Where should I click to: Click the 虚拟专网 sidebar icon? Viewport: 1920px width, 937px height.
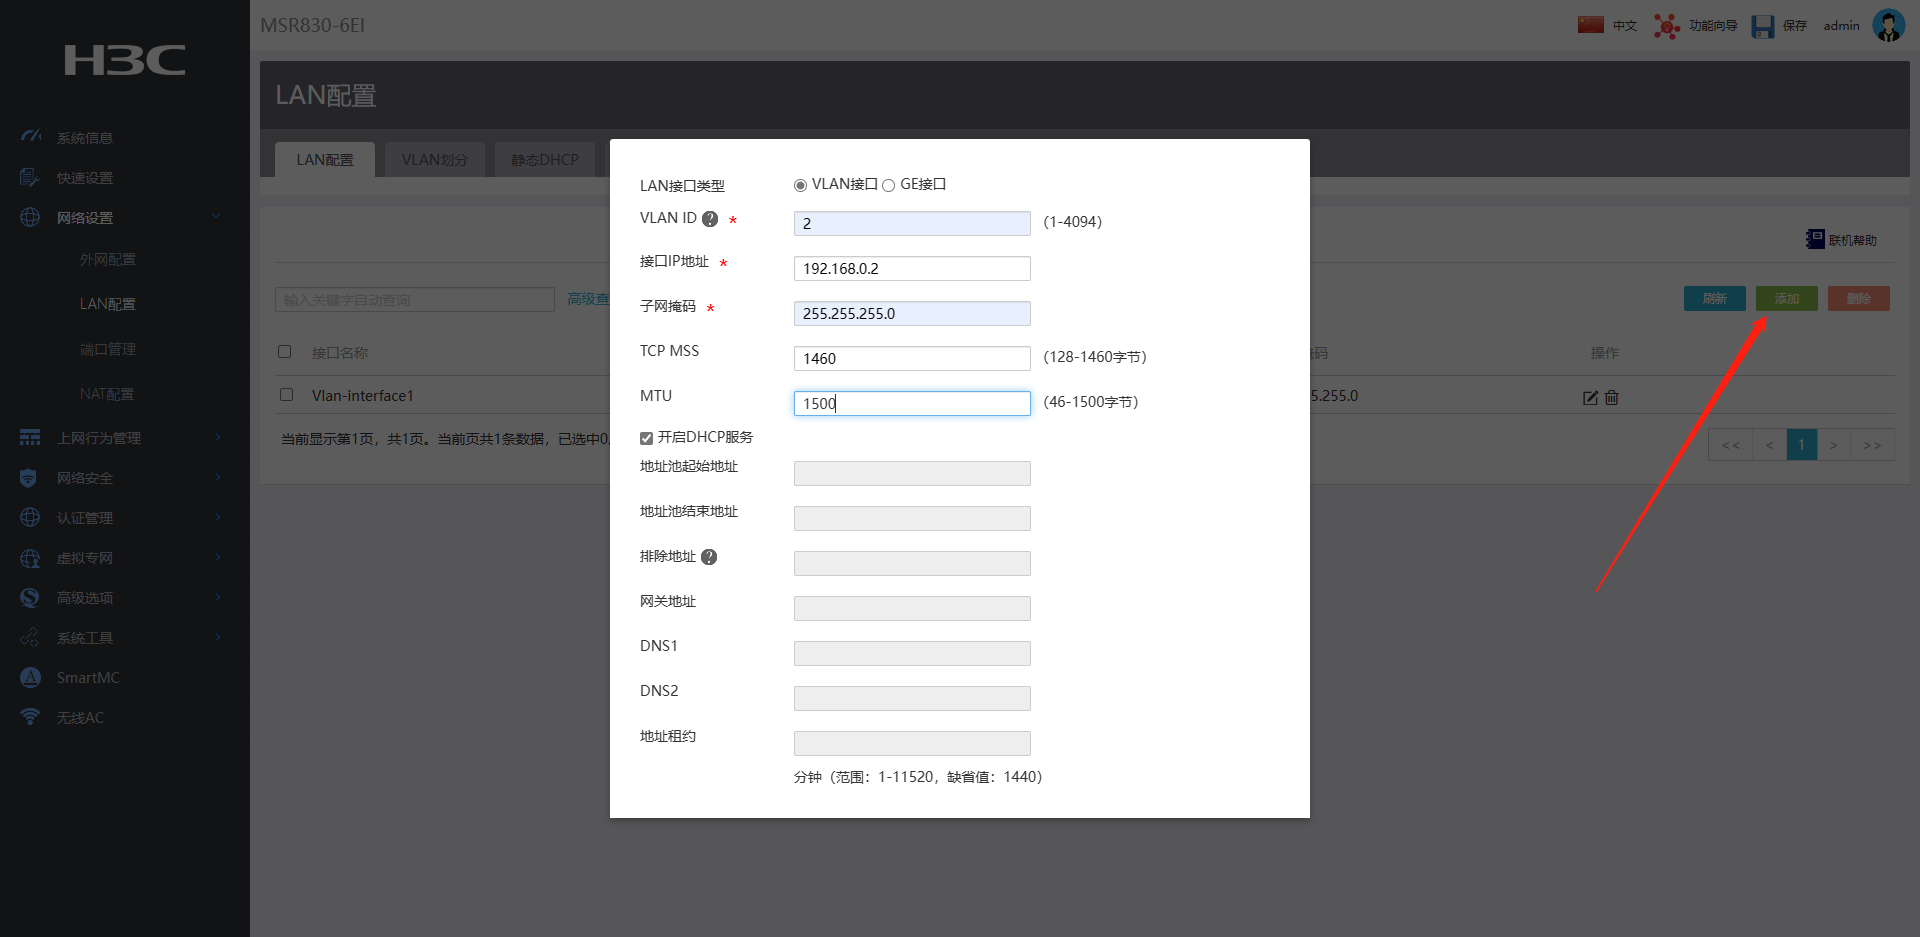(x=30, y=558)
